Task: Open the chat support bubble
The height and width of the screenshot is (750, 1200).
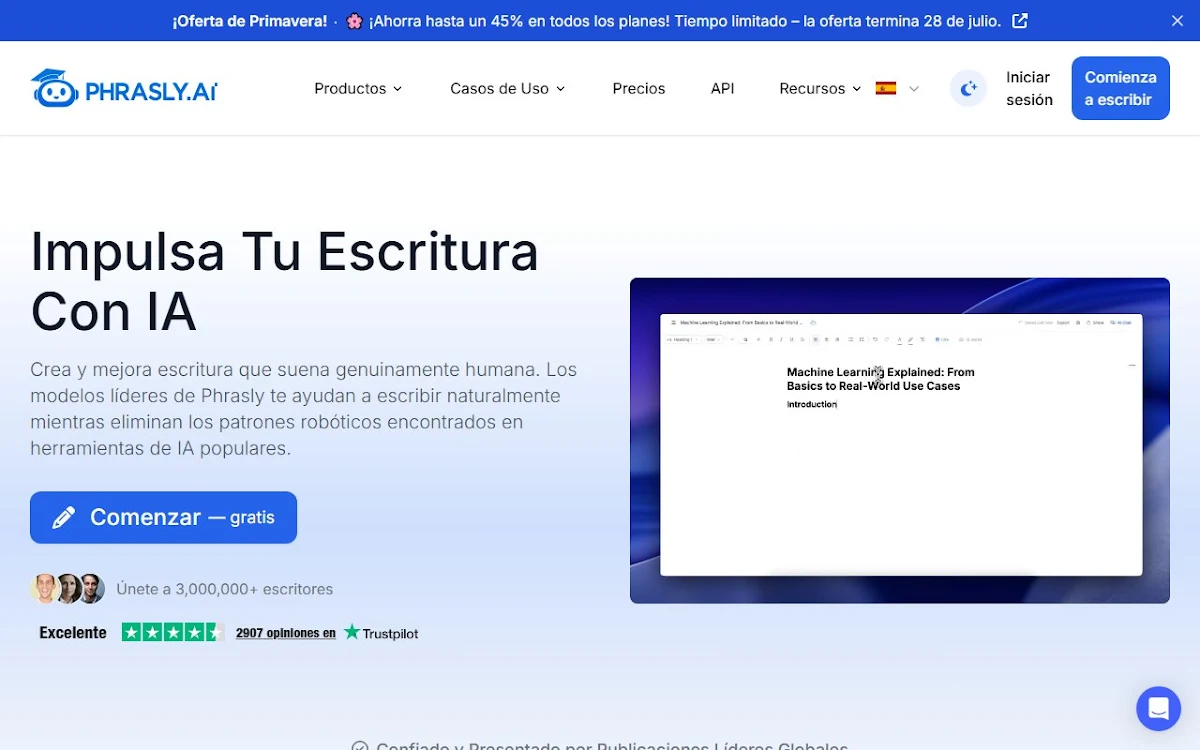Action: pos(1158,709)
